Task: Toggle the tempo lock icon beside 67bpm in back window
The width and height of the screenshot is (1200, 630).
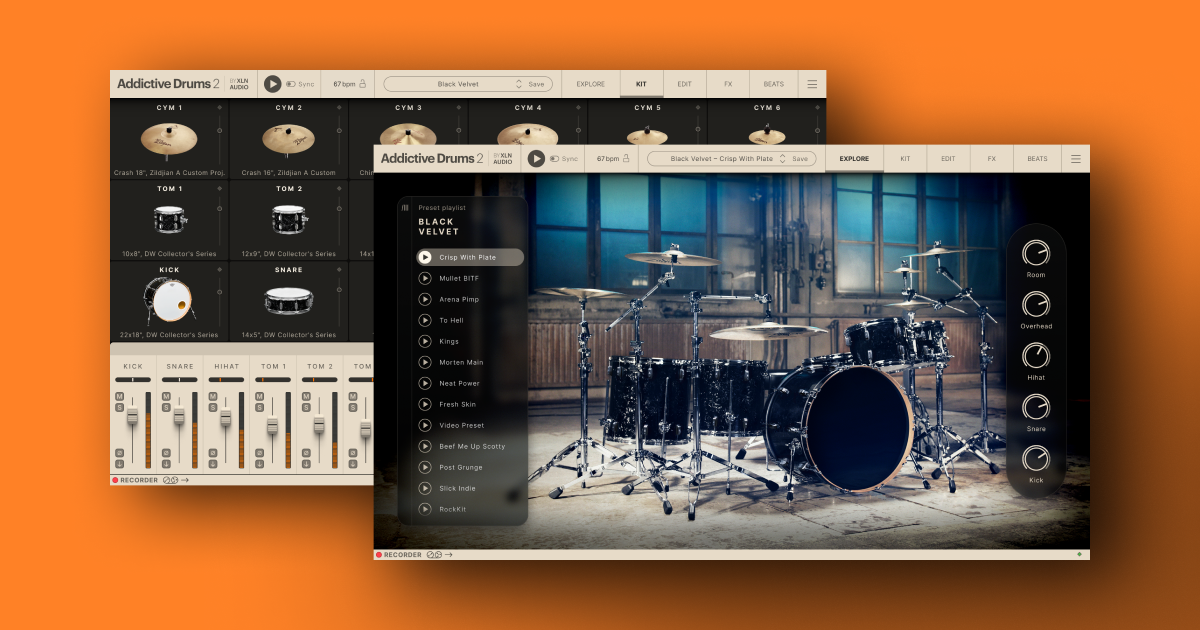Action: 363,84
